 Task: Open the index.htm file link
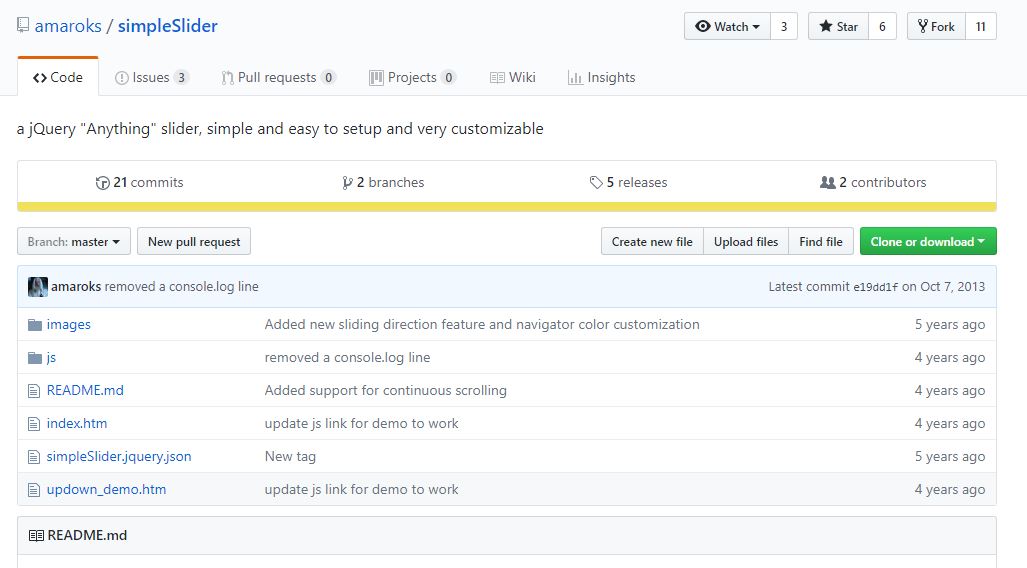point(77,424)
